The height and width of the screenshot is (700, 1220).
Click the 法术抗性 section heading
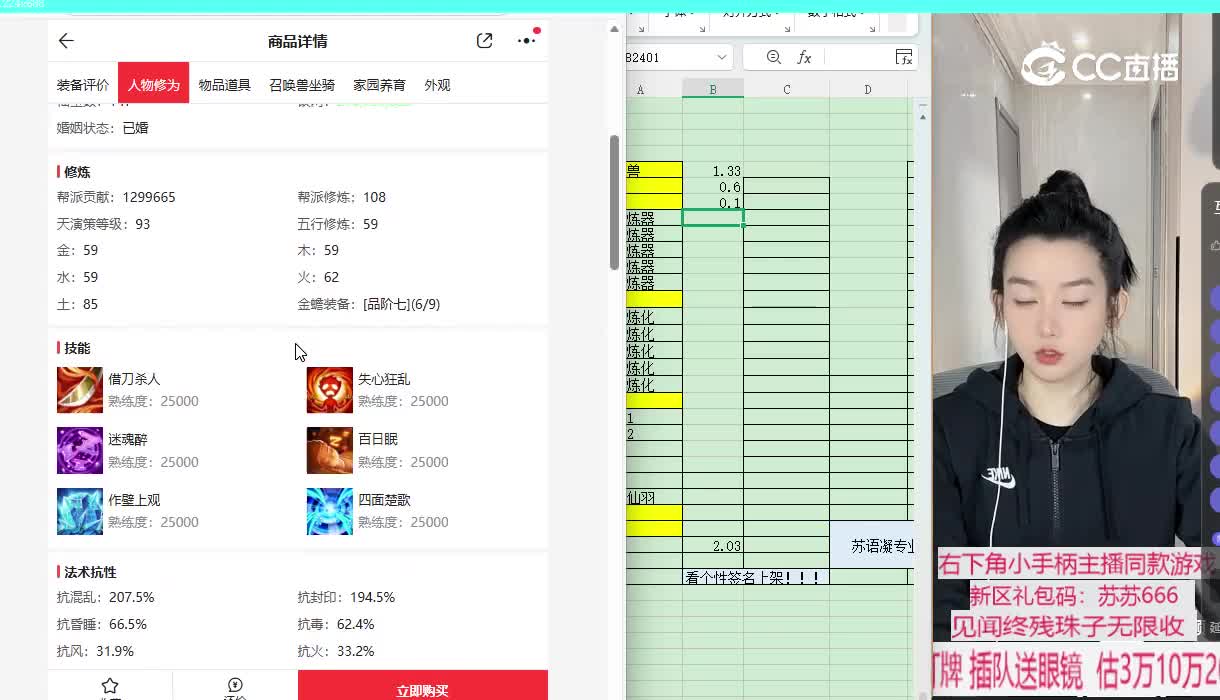(90, 572)
